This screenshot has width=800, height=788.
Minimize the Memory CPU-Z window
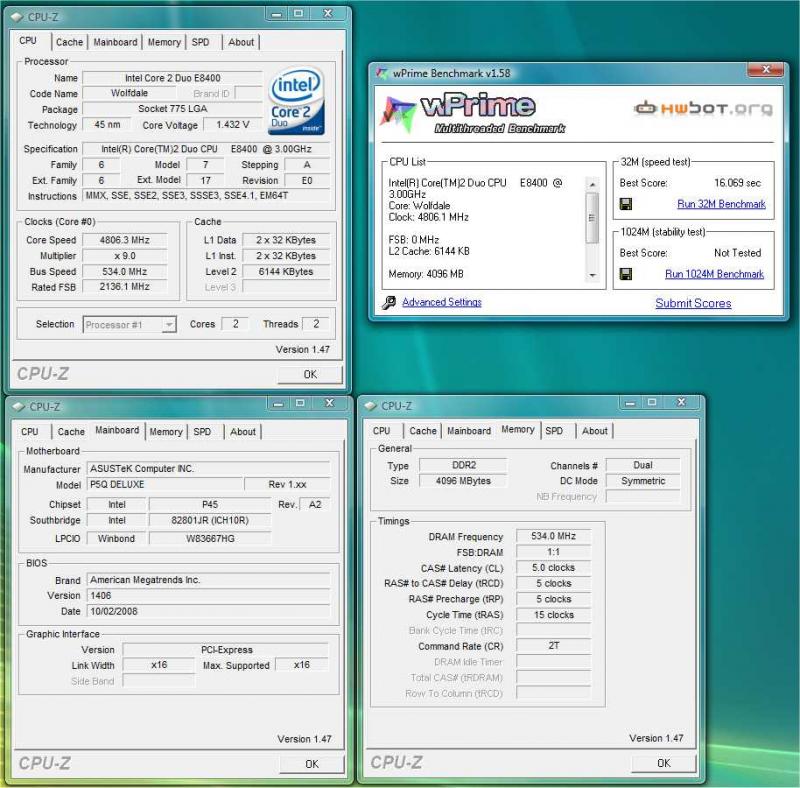(630, 403)
